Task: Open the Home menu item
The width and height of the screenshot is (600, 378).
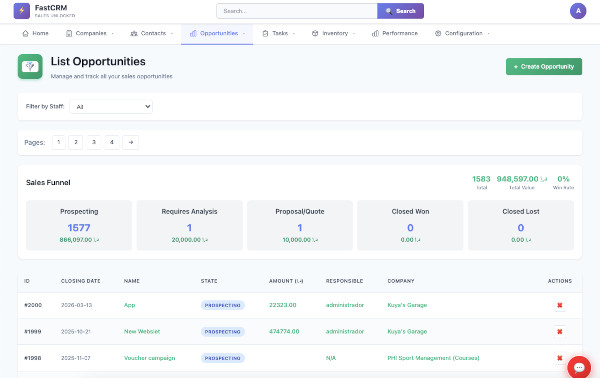Action: point(35,33)
